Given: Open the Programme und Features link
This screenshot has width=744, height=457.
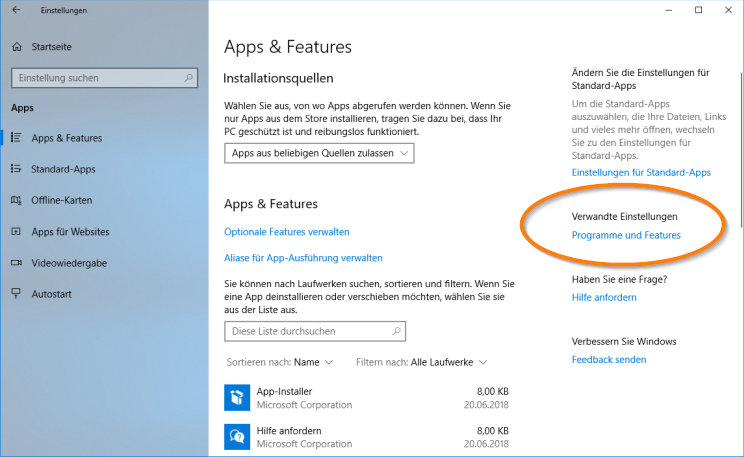Looking at the screenshot, I should (625, 235).
